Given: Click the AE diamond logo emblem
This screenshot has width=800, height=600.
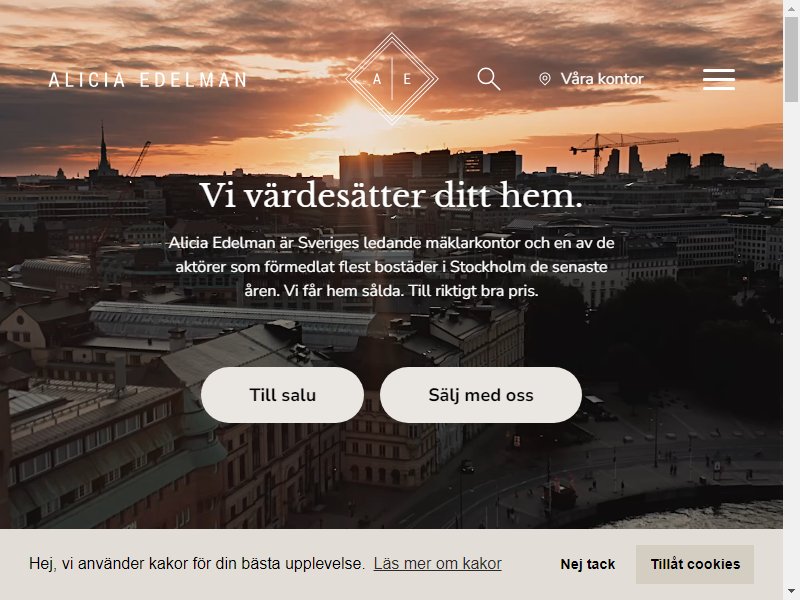Looking at the screenshot, I should tap(392, 79).
